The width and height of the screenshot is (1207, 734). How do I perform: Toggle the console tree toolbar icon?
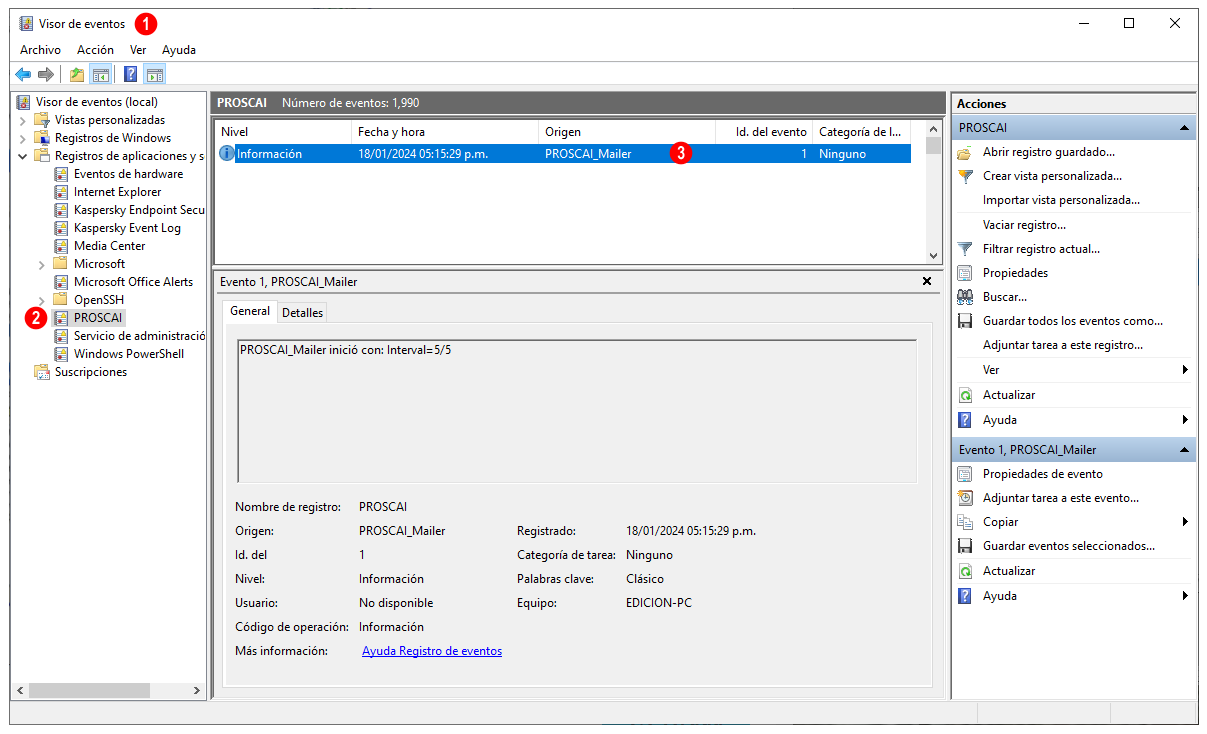100,74
